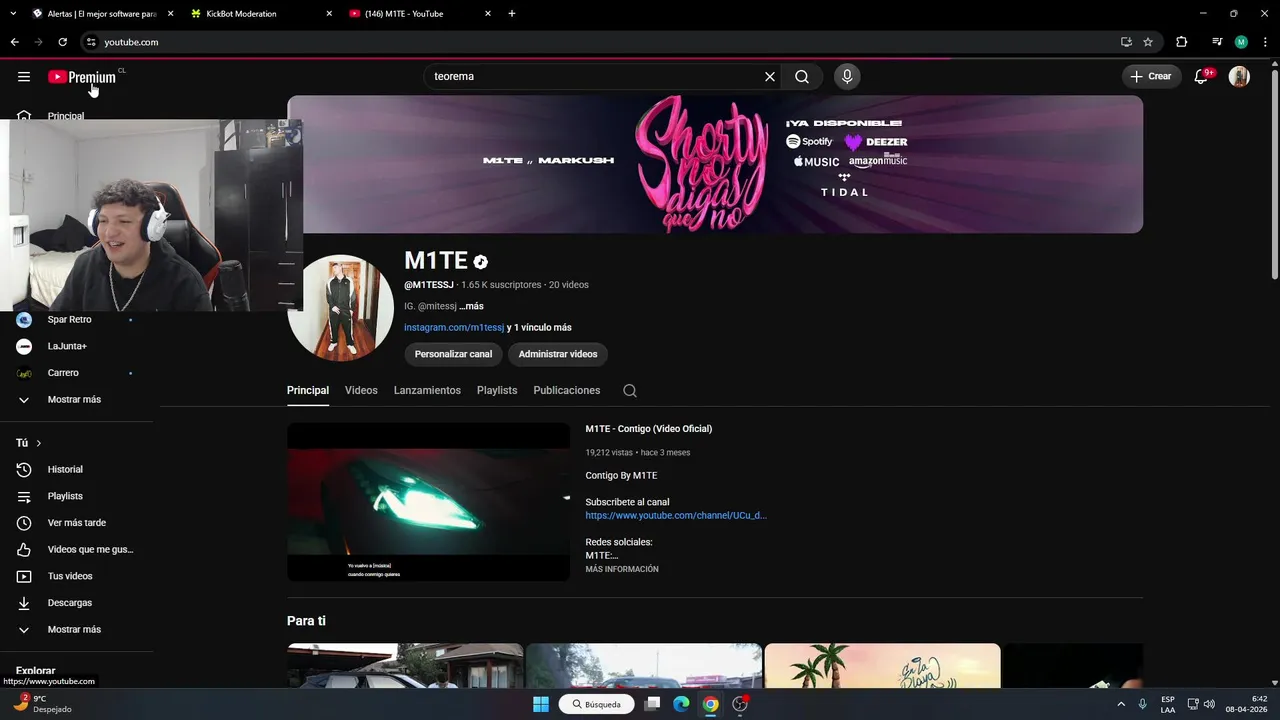Switch to KickBot Moderation tab
This screenshot has height=720, width=1280.
point(260,14)
